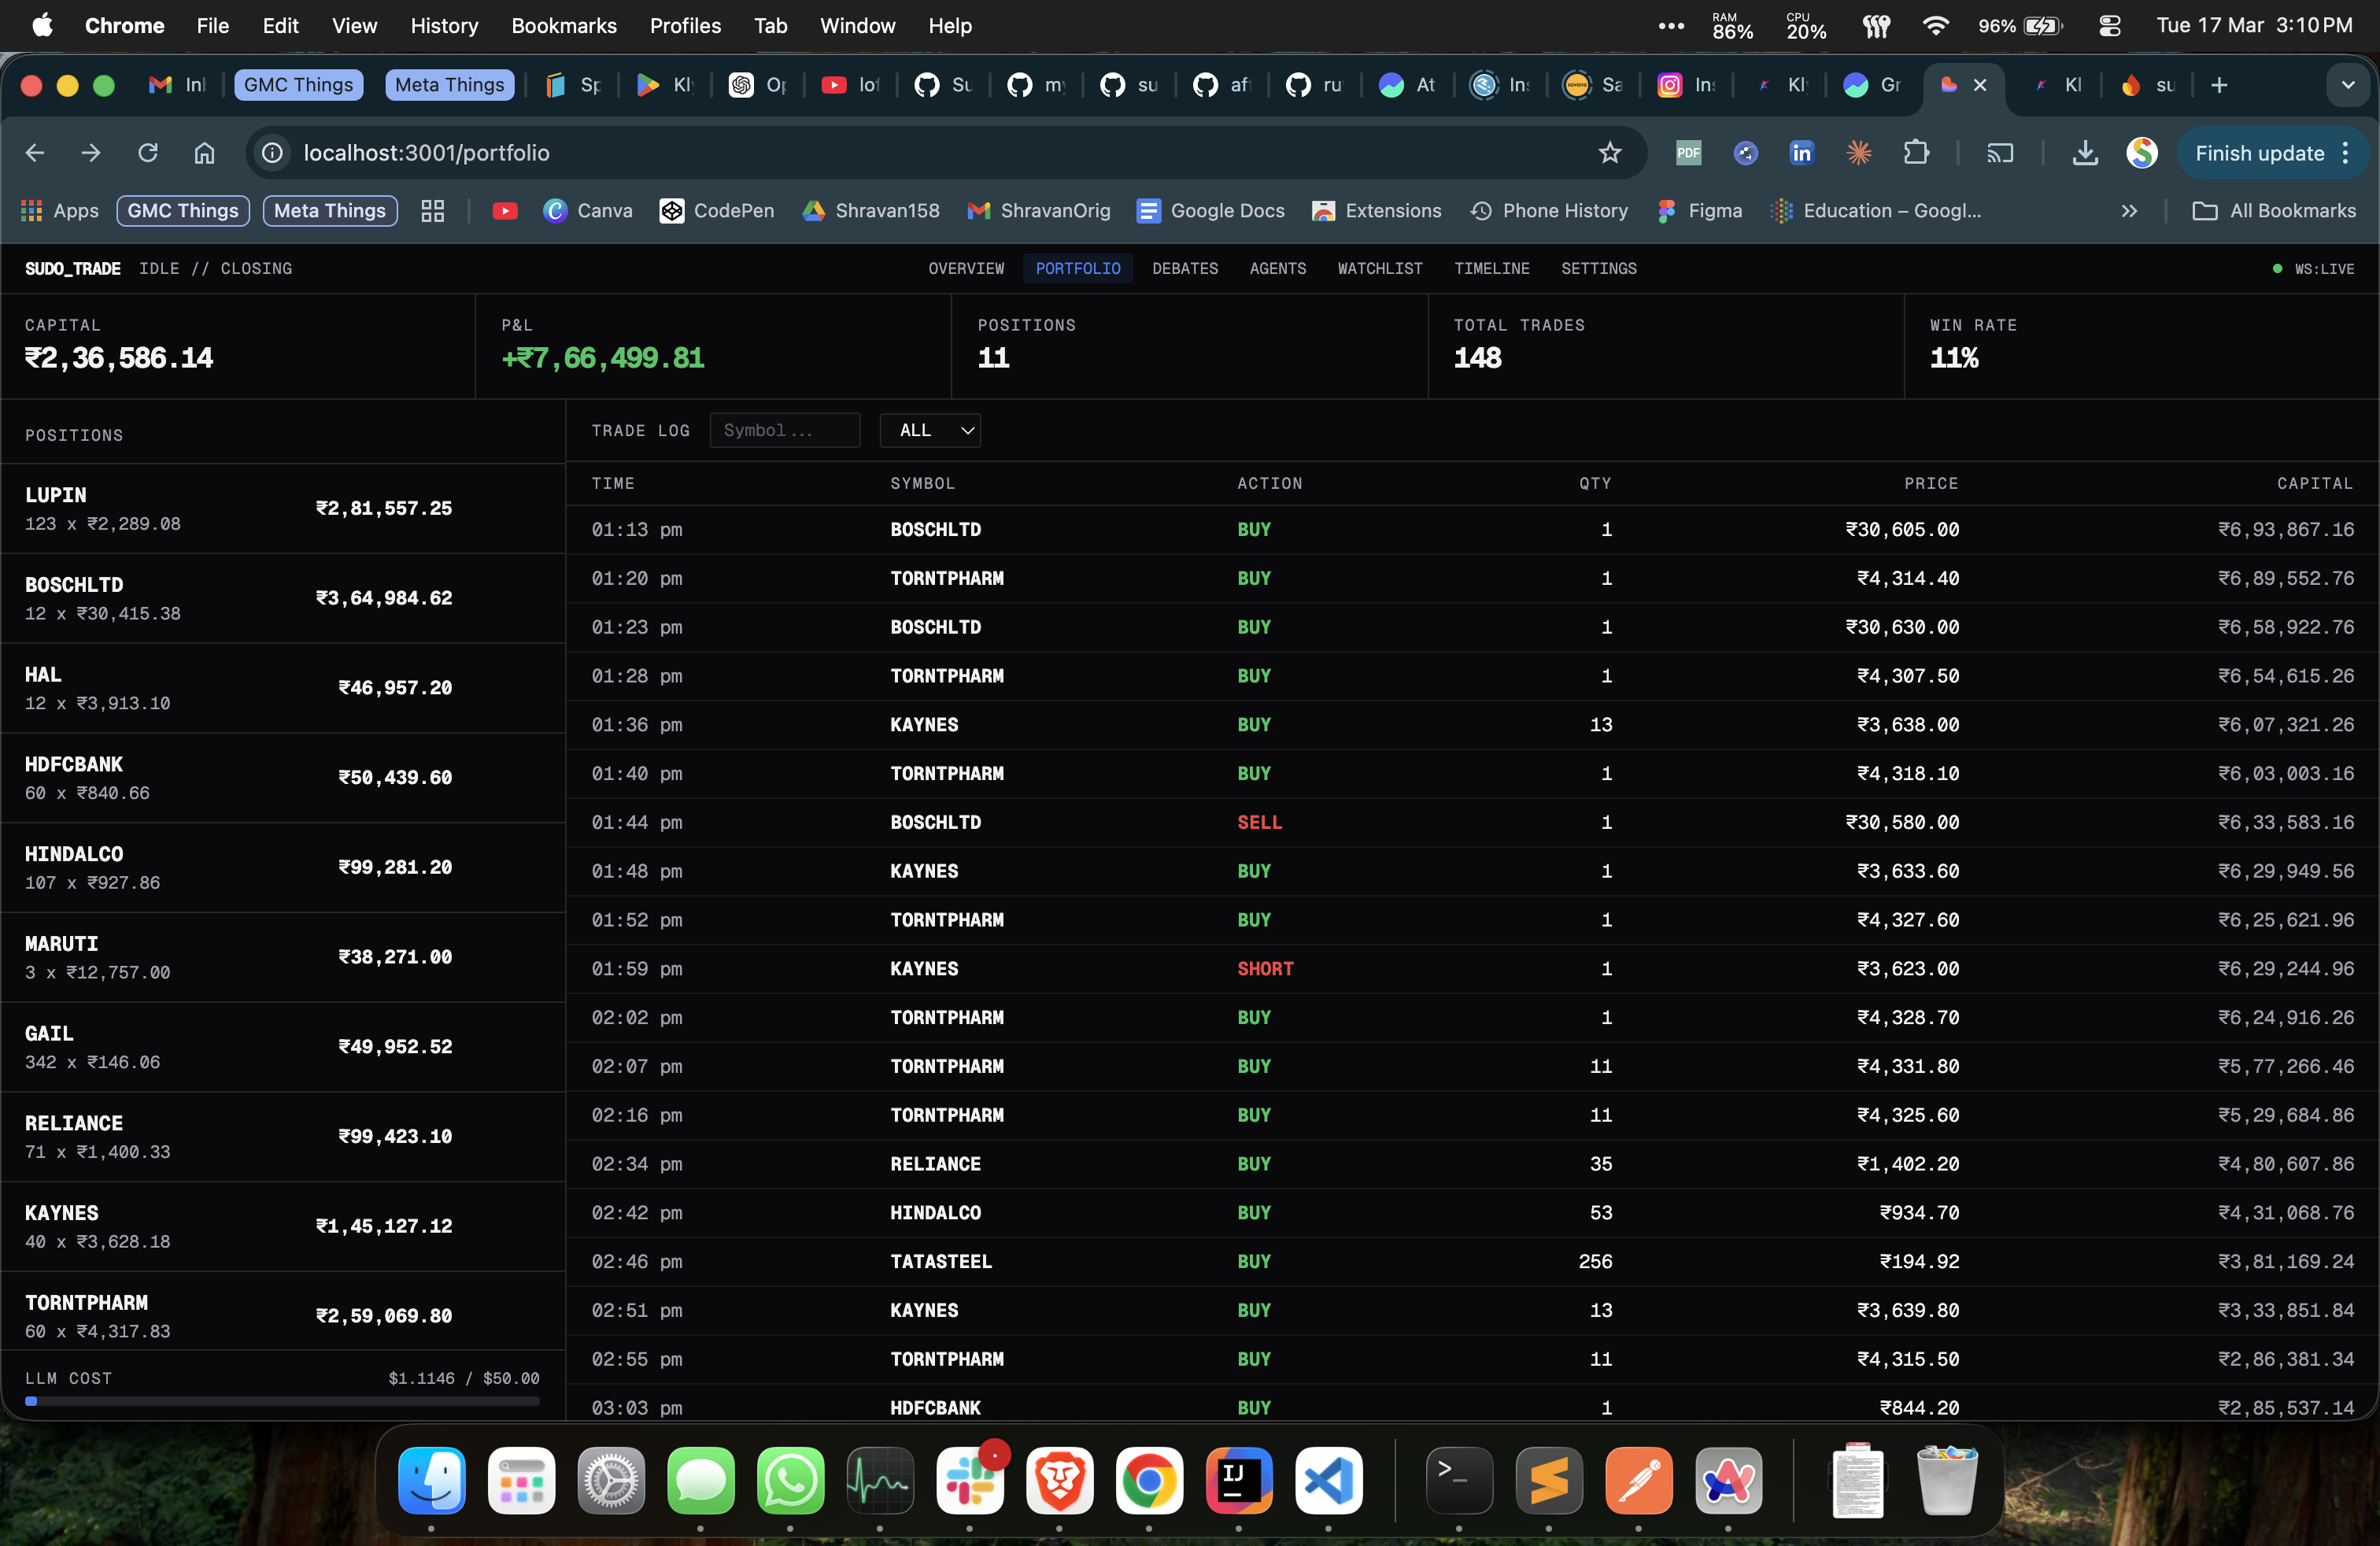Open WhatsApp from the dock
Screen dimensions: 2380x1546
click(790, 1480)
